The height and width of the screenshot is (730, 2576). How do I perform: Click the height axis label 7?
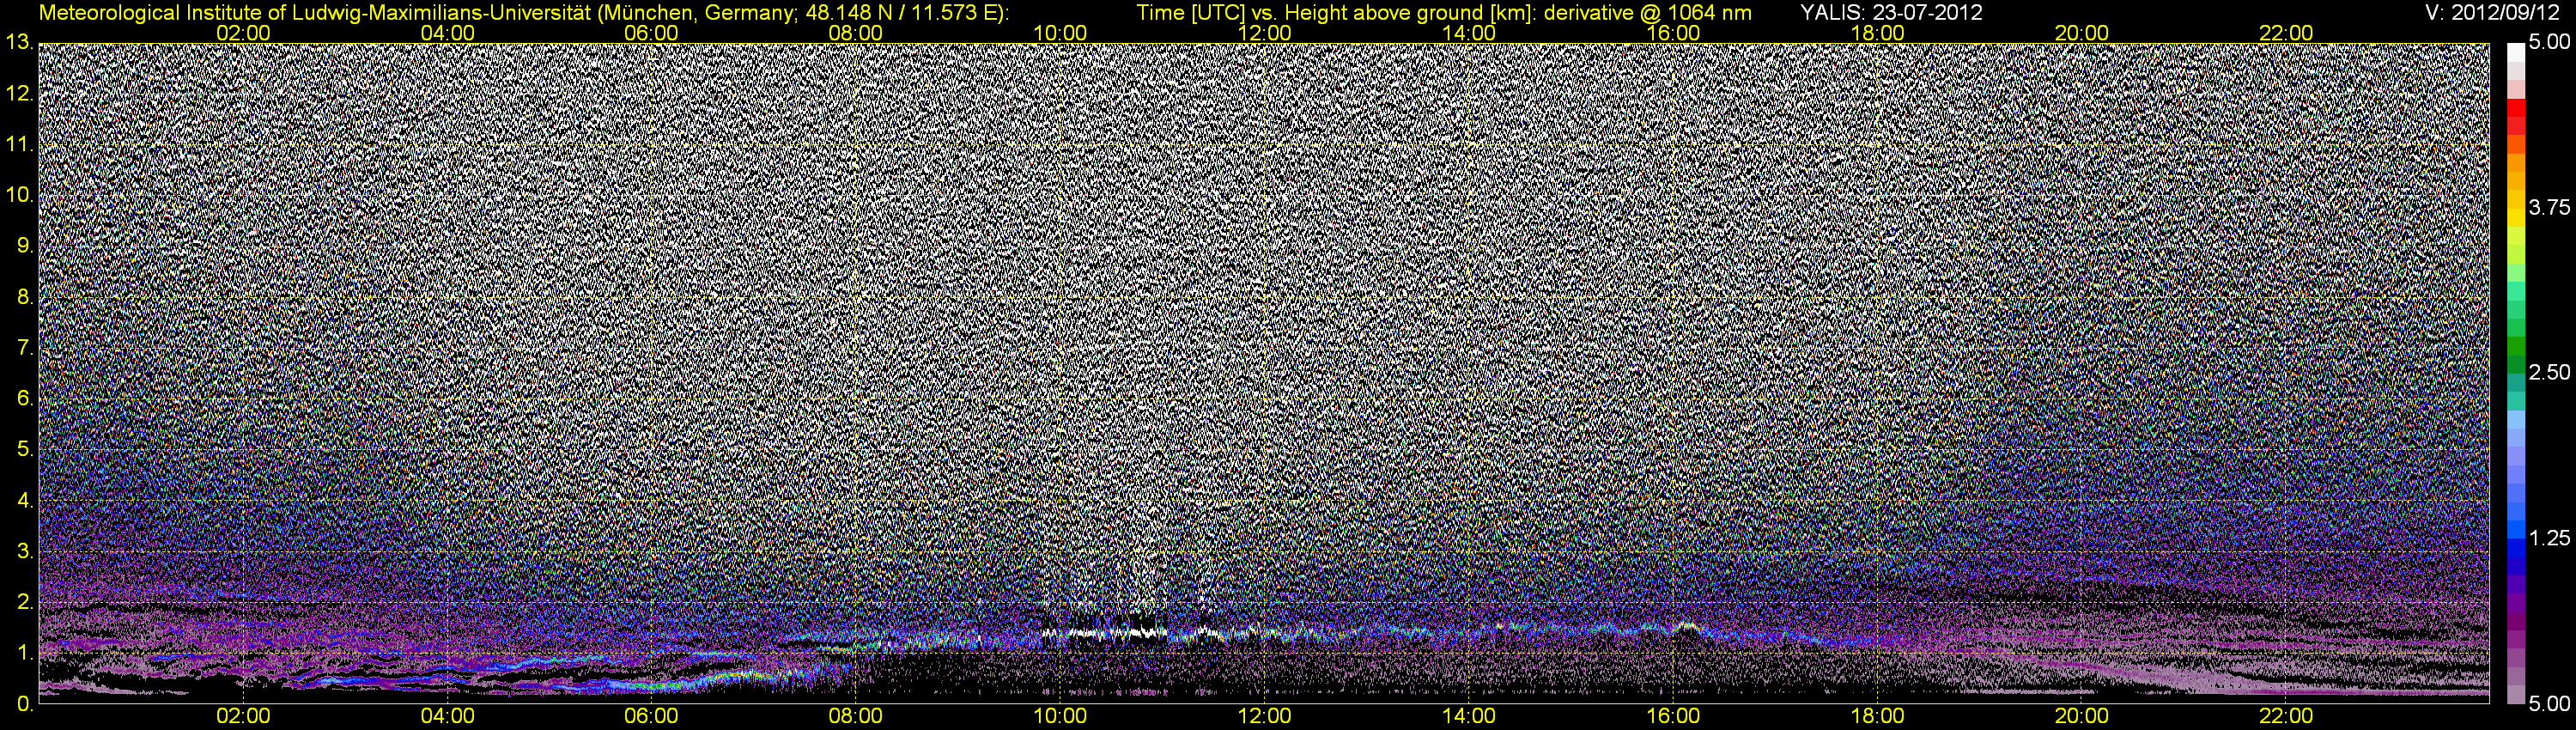click(25, 348)
